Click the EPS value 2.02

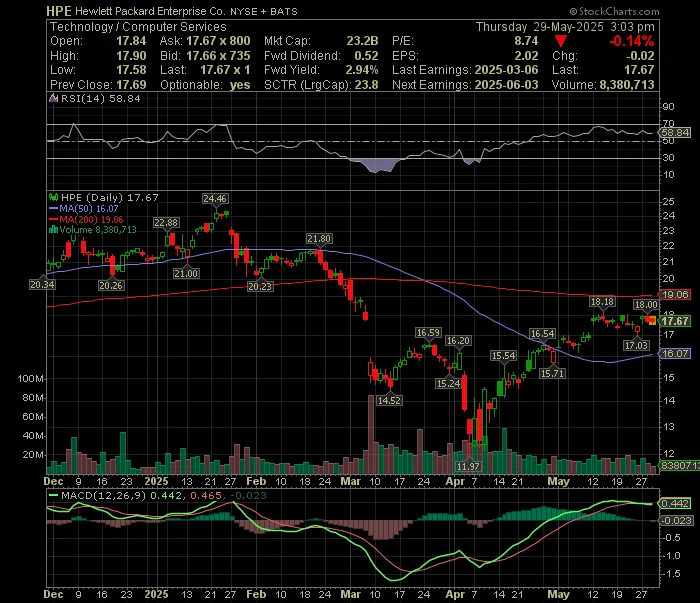(x=526, y=56)
